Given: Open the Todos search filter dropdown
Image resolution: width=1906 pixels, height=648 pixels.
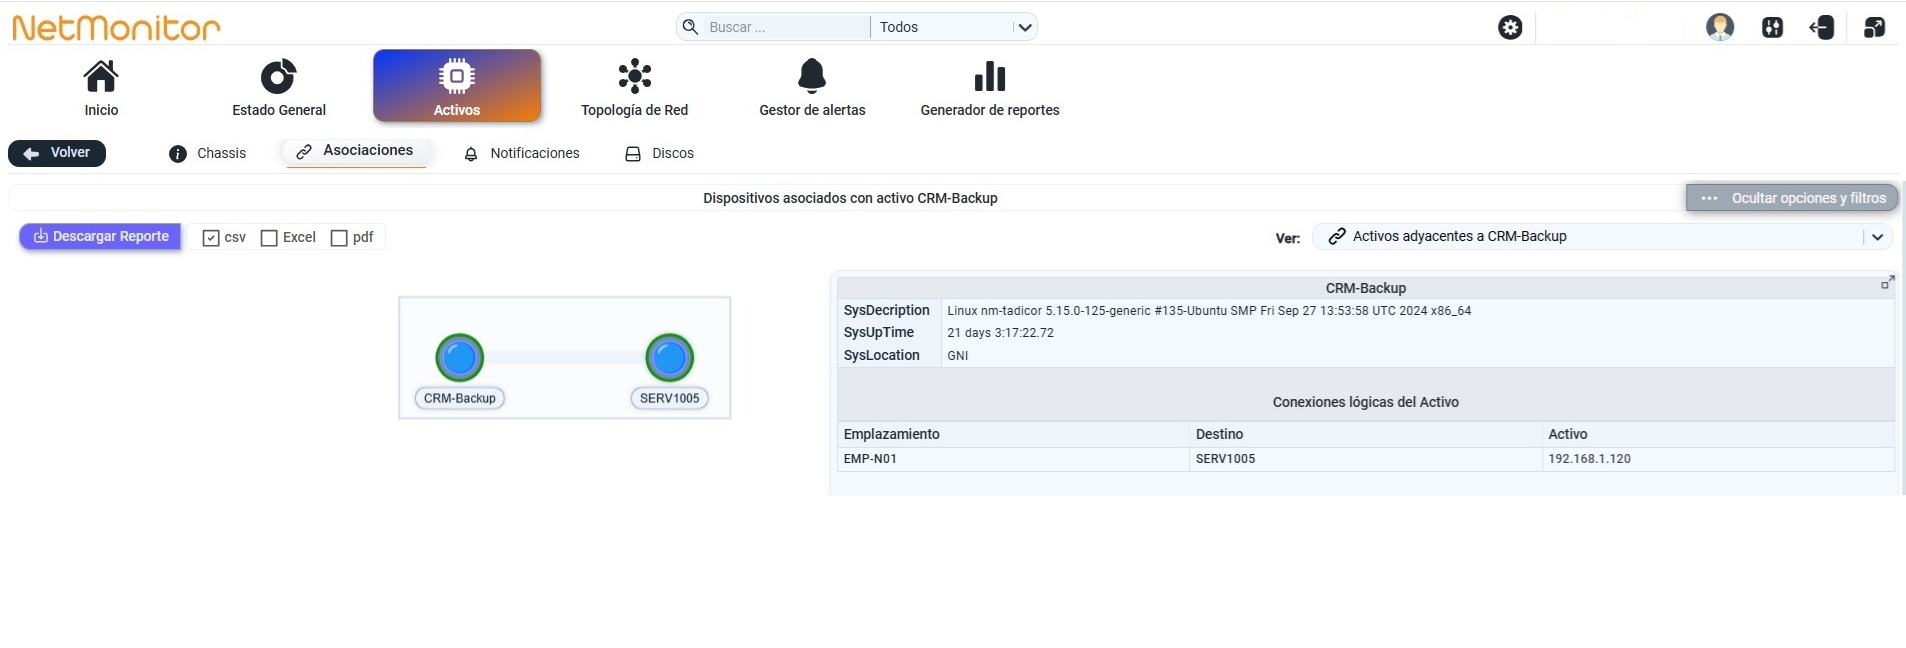Looking at the screenshot, I should coord(954,27).
